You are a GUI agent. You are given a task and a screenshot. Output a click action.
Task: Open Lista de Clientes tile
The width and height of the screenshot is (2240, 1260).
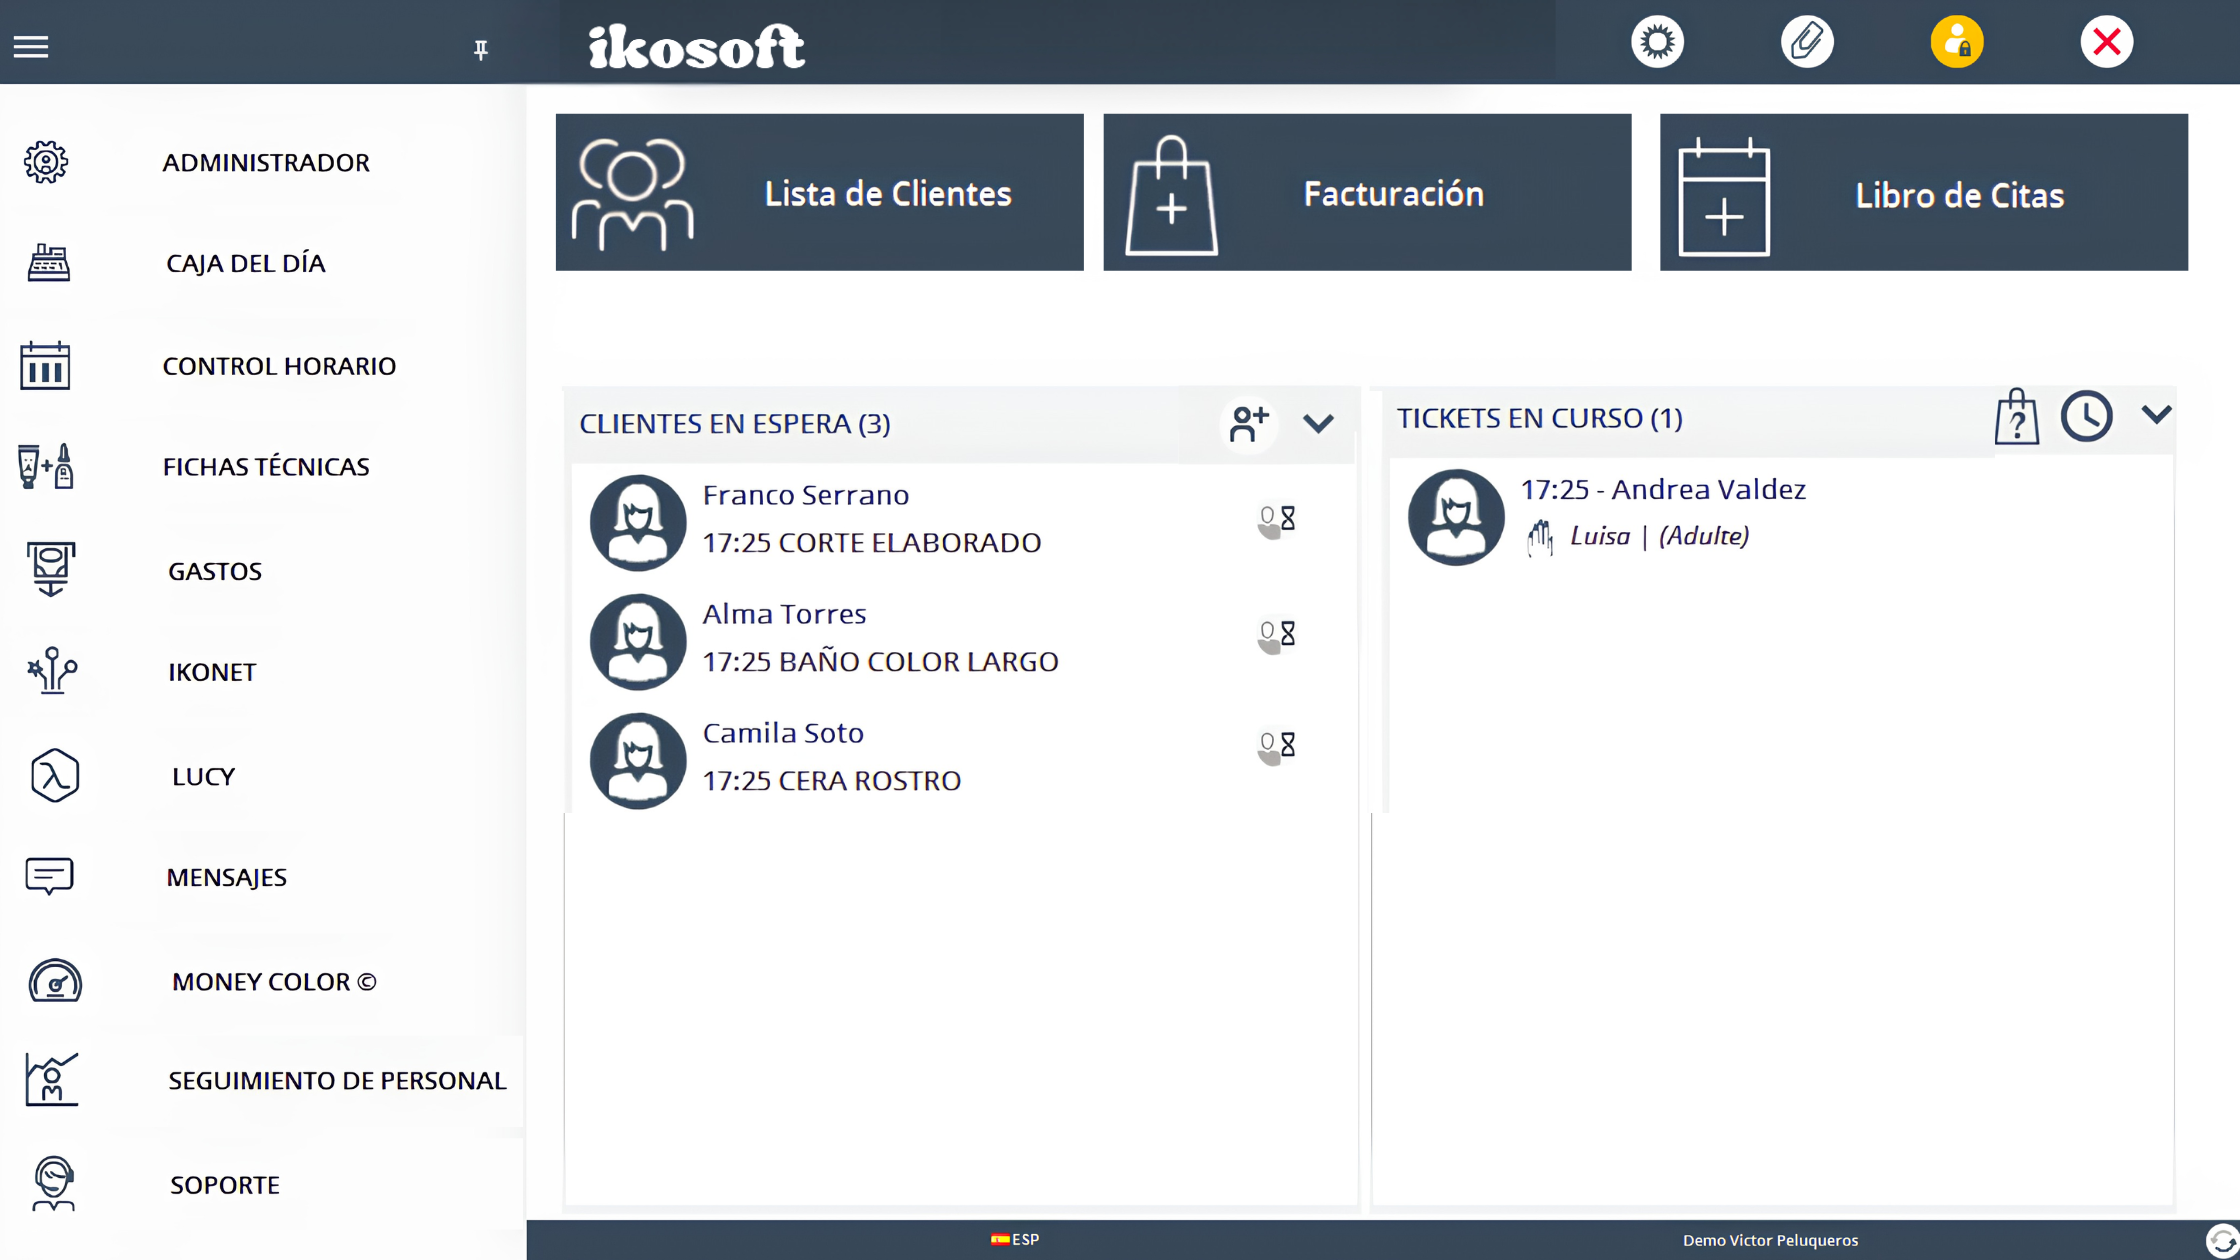[819, 192]
